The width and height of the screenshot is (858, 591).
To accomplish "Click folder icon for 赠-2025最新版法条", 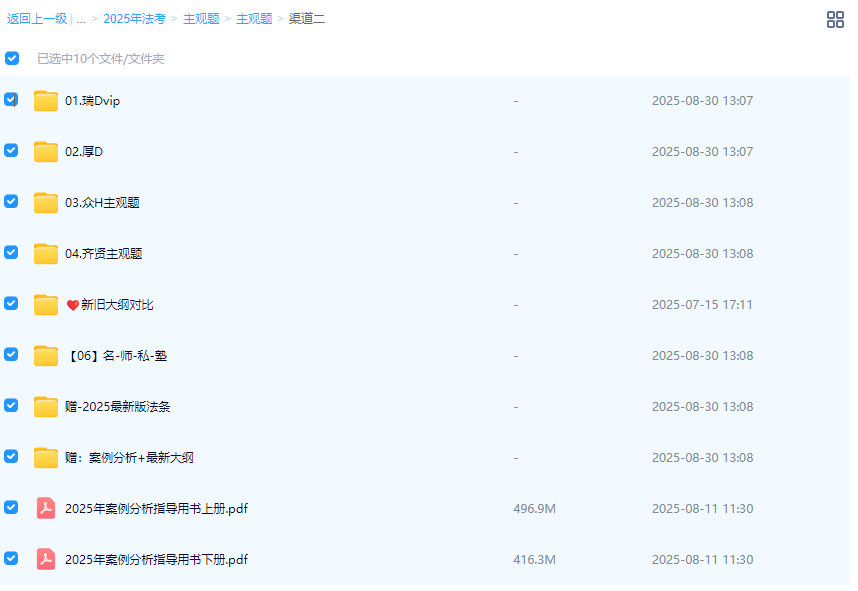I will [x=46, y=407].
